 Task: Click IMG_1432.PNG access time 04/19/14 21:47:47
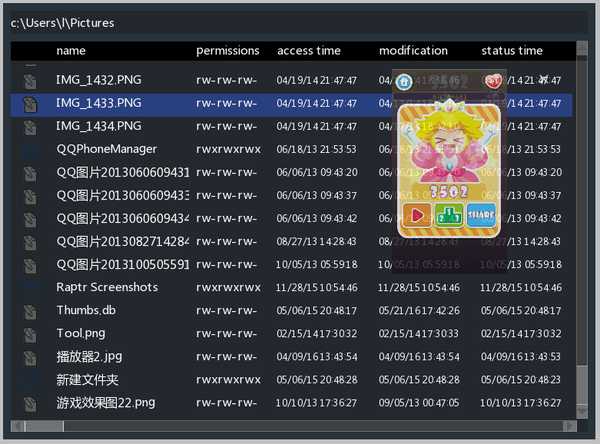pyautogui.click(x=316, y=80)
